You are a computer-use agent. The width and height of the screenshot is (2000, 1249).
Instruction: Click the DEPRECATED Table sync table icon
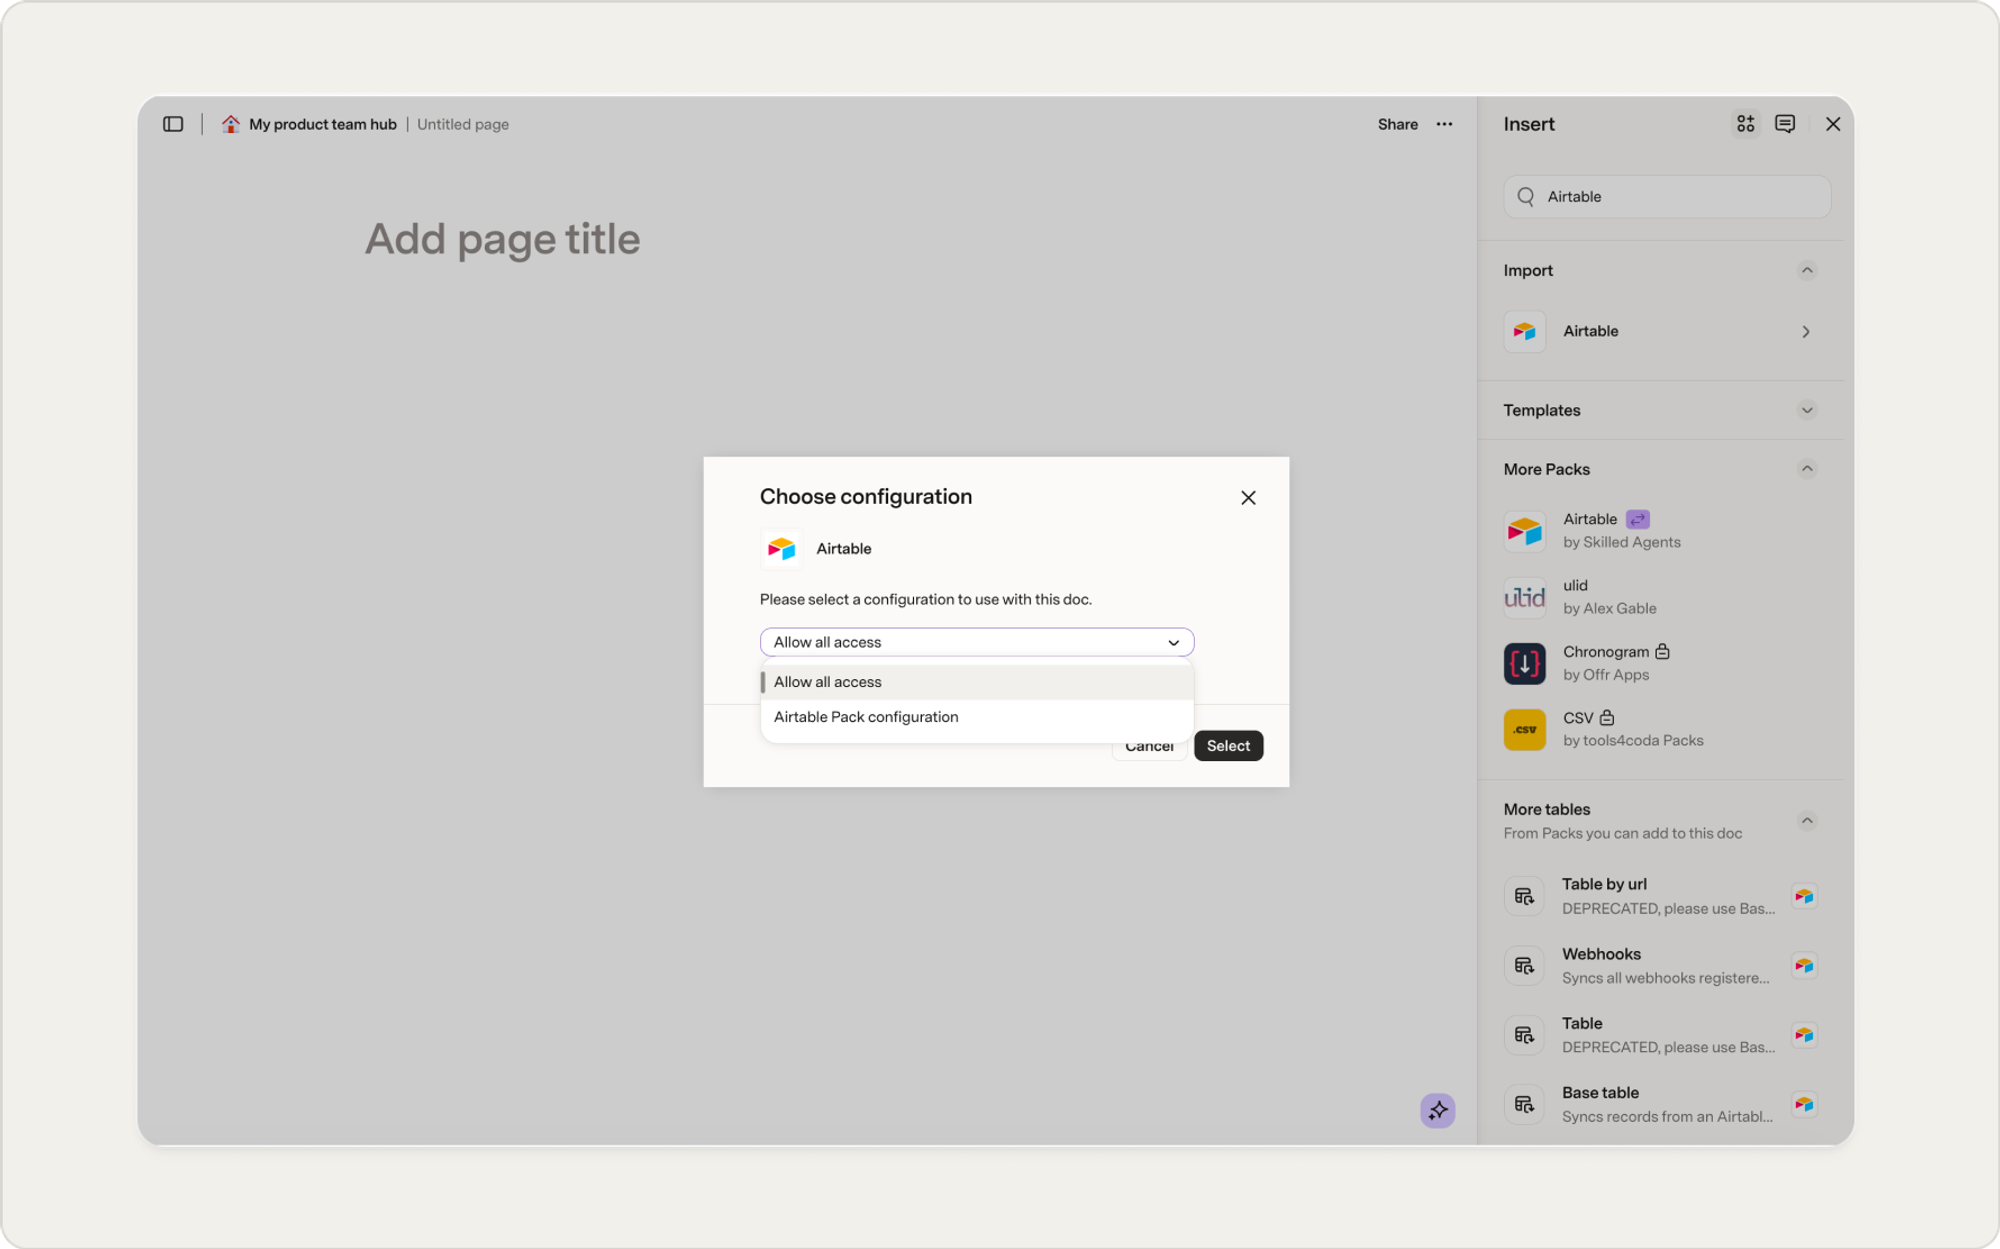pyautogui.click(x=1524, y=1035)
